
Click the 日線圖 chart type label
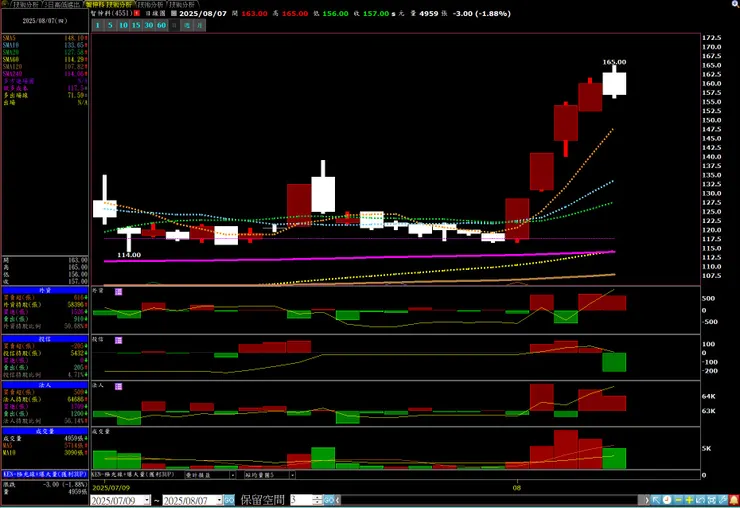(156, 13)
